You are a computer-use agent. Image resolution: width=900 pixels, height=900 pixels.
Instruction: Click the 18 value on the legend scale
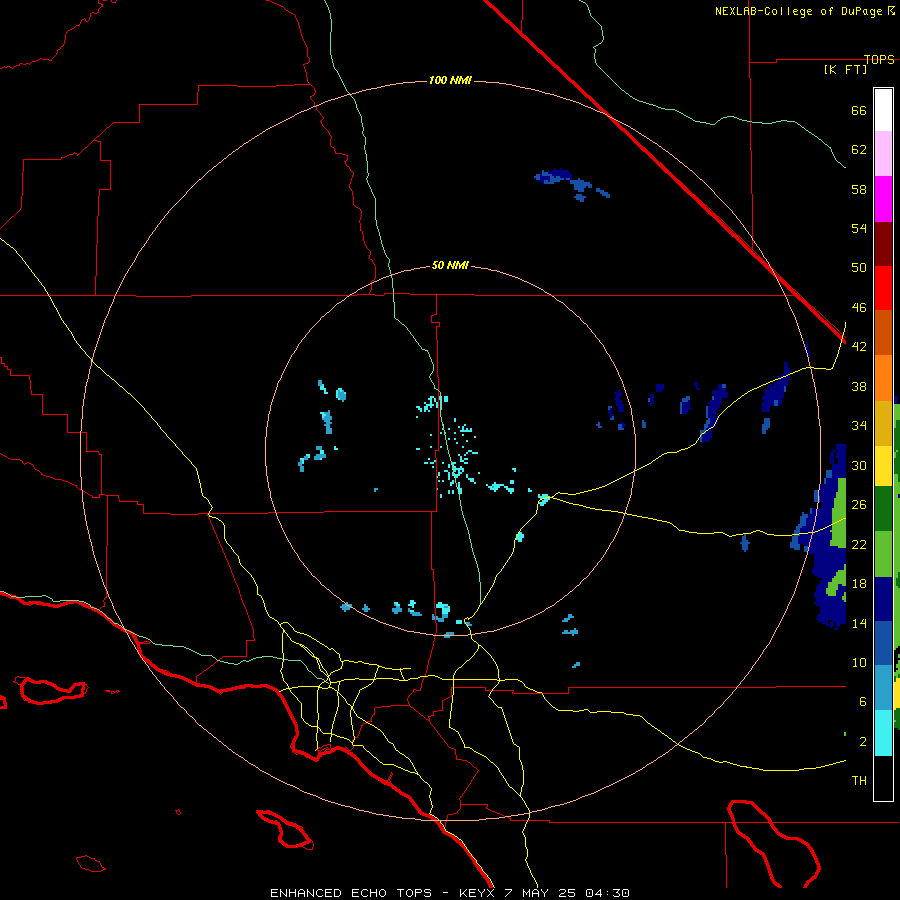[x=859, y=584]
